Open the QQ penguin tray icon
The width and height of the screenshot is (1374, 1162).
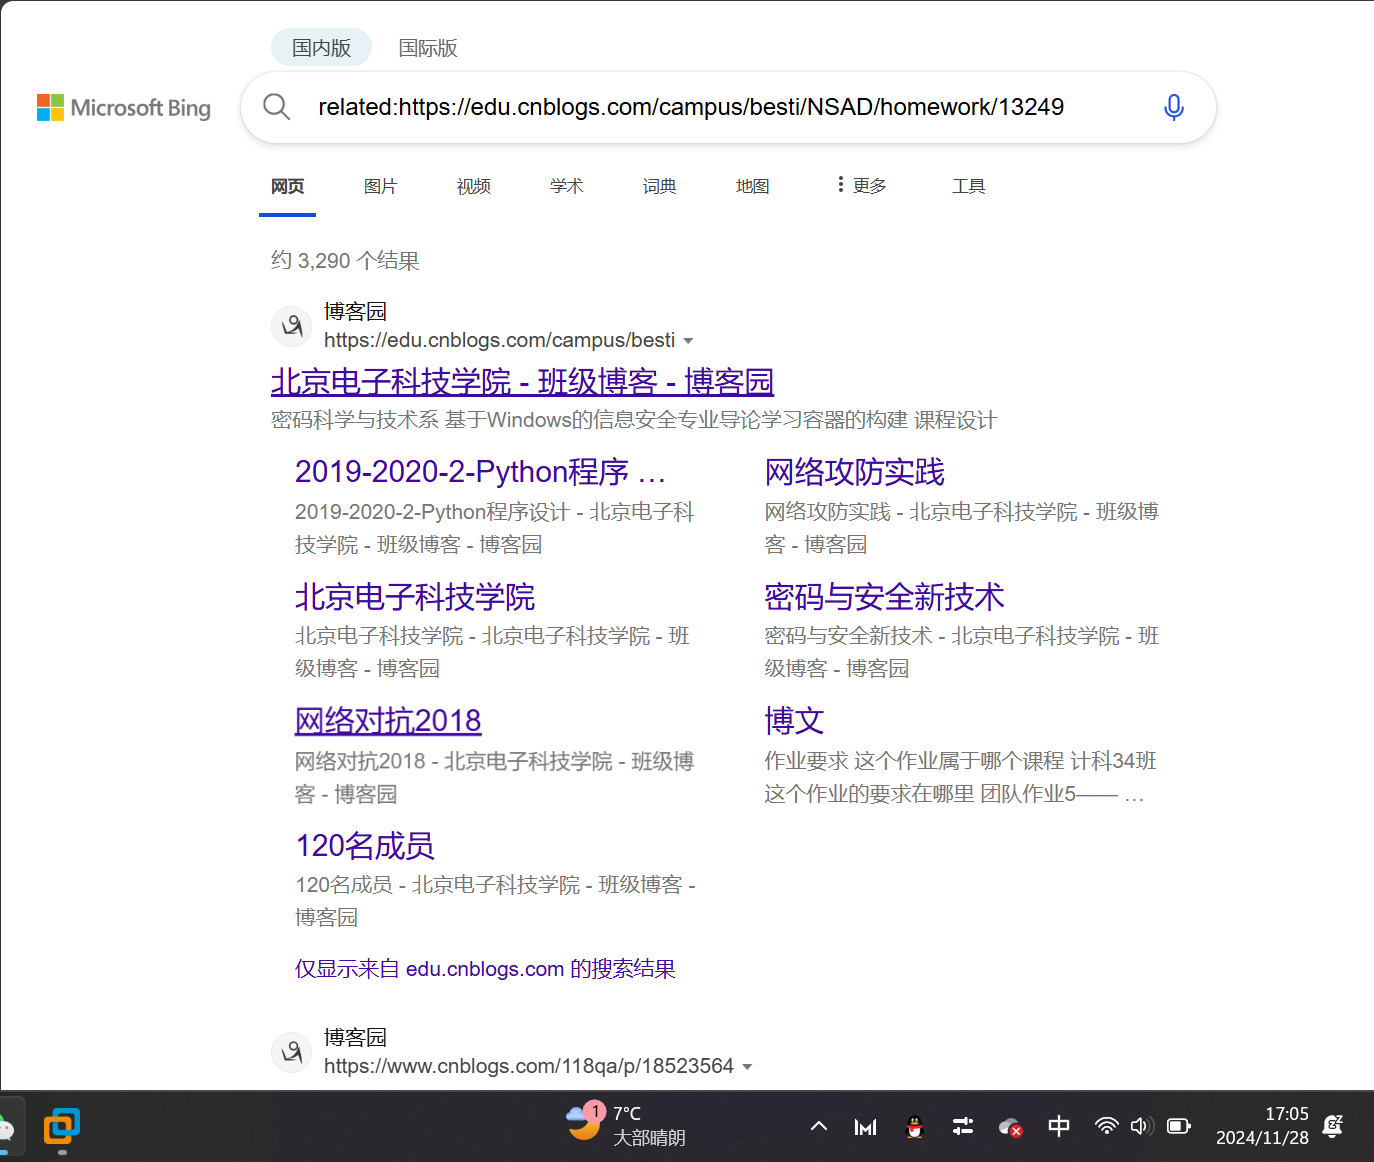click(x=914, y=1127)
